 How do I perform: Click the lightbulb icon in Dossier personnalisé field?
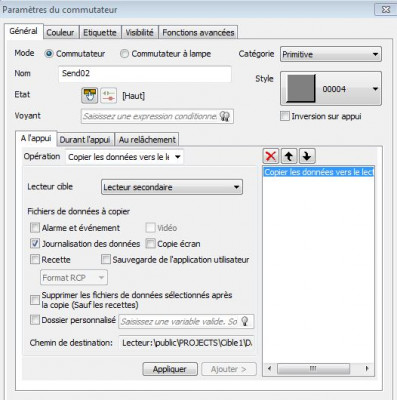(245, 321)
